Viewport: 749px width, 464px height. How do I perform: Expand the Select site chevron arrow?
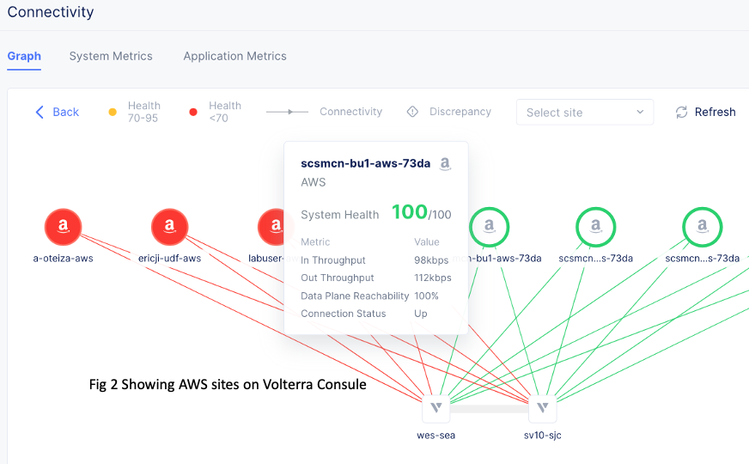[x=640, y=113]
